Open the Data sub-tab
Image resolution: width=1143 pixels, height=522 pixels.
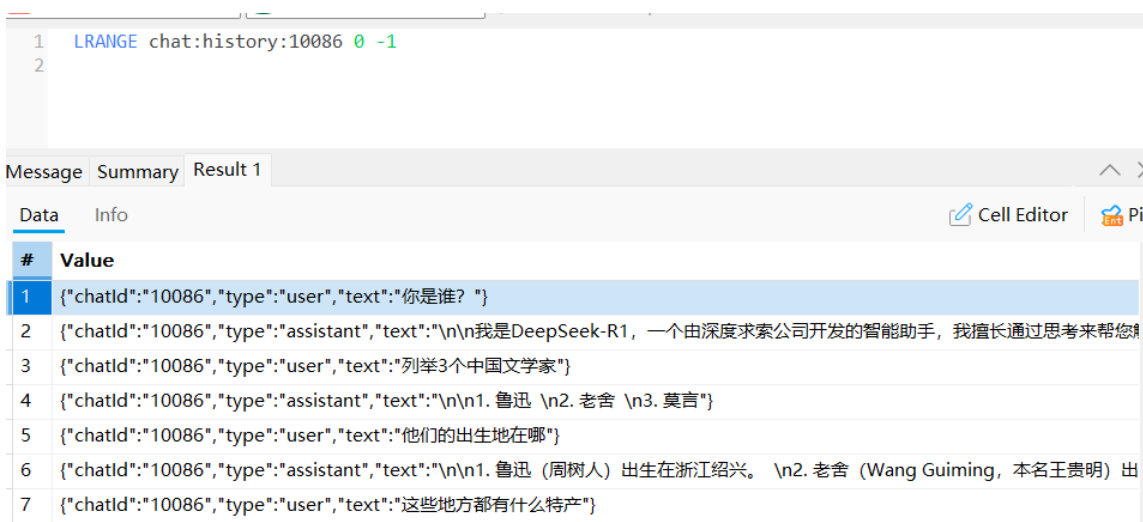point(39,215)
